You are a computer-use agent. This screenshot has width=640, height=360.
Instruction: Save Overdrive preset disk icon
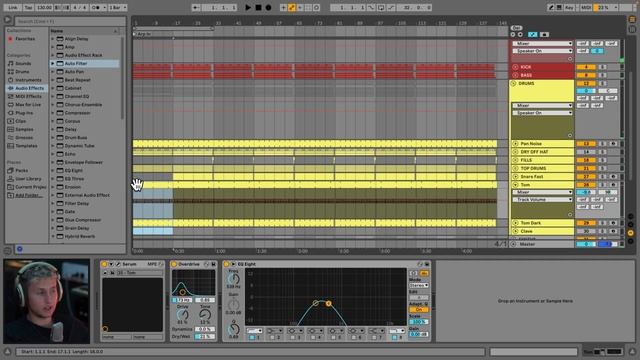[213, 264]
